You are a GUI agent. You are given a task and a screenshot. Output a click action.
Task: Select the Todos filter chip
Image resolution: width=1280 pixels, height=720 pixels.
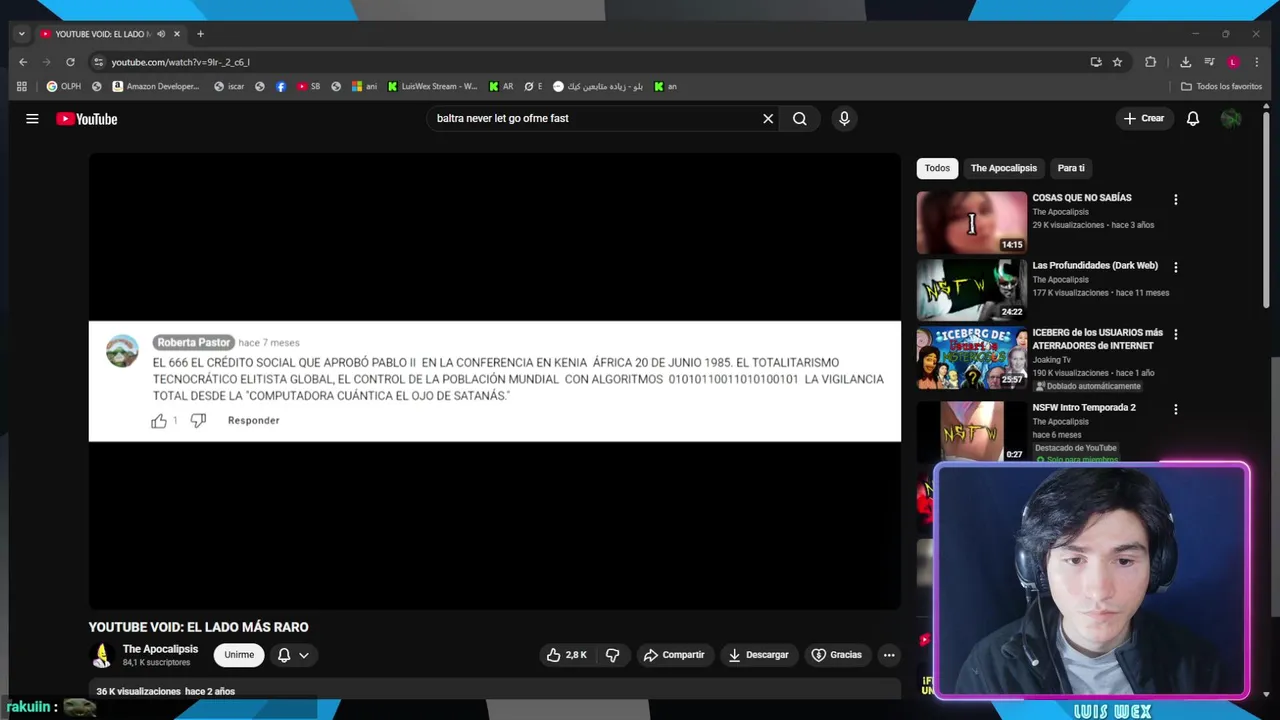click(937, 168)
